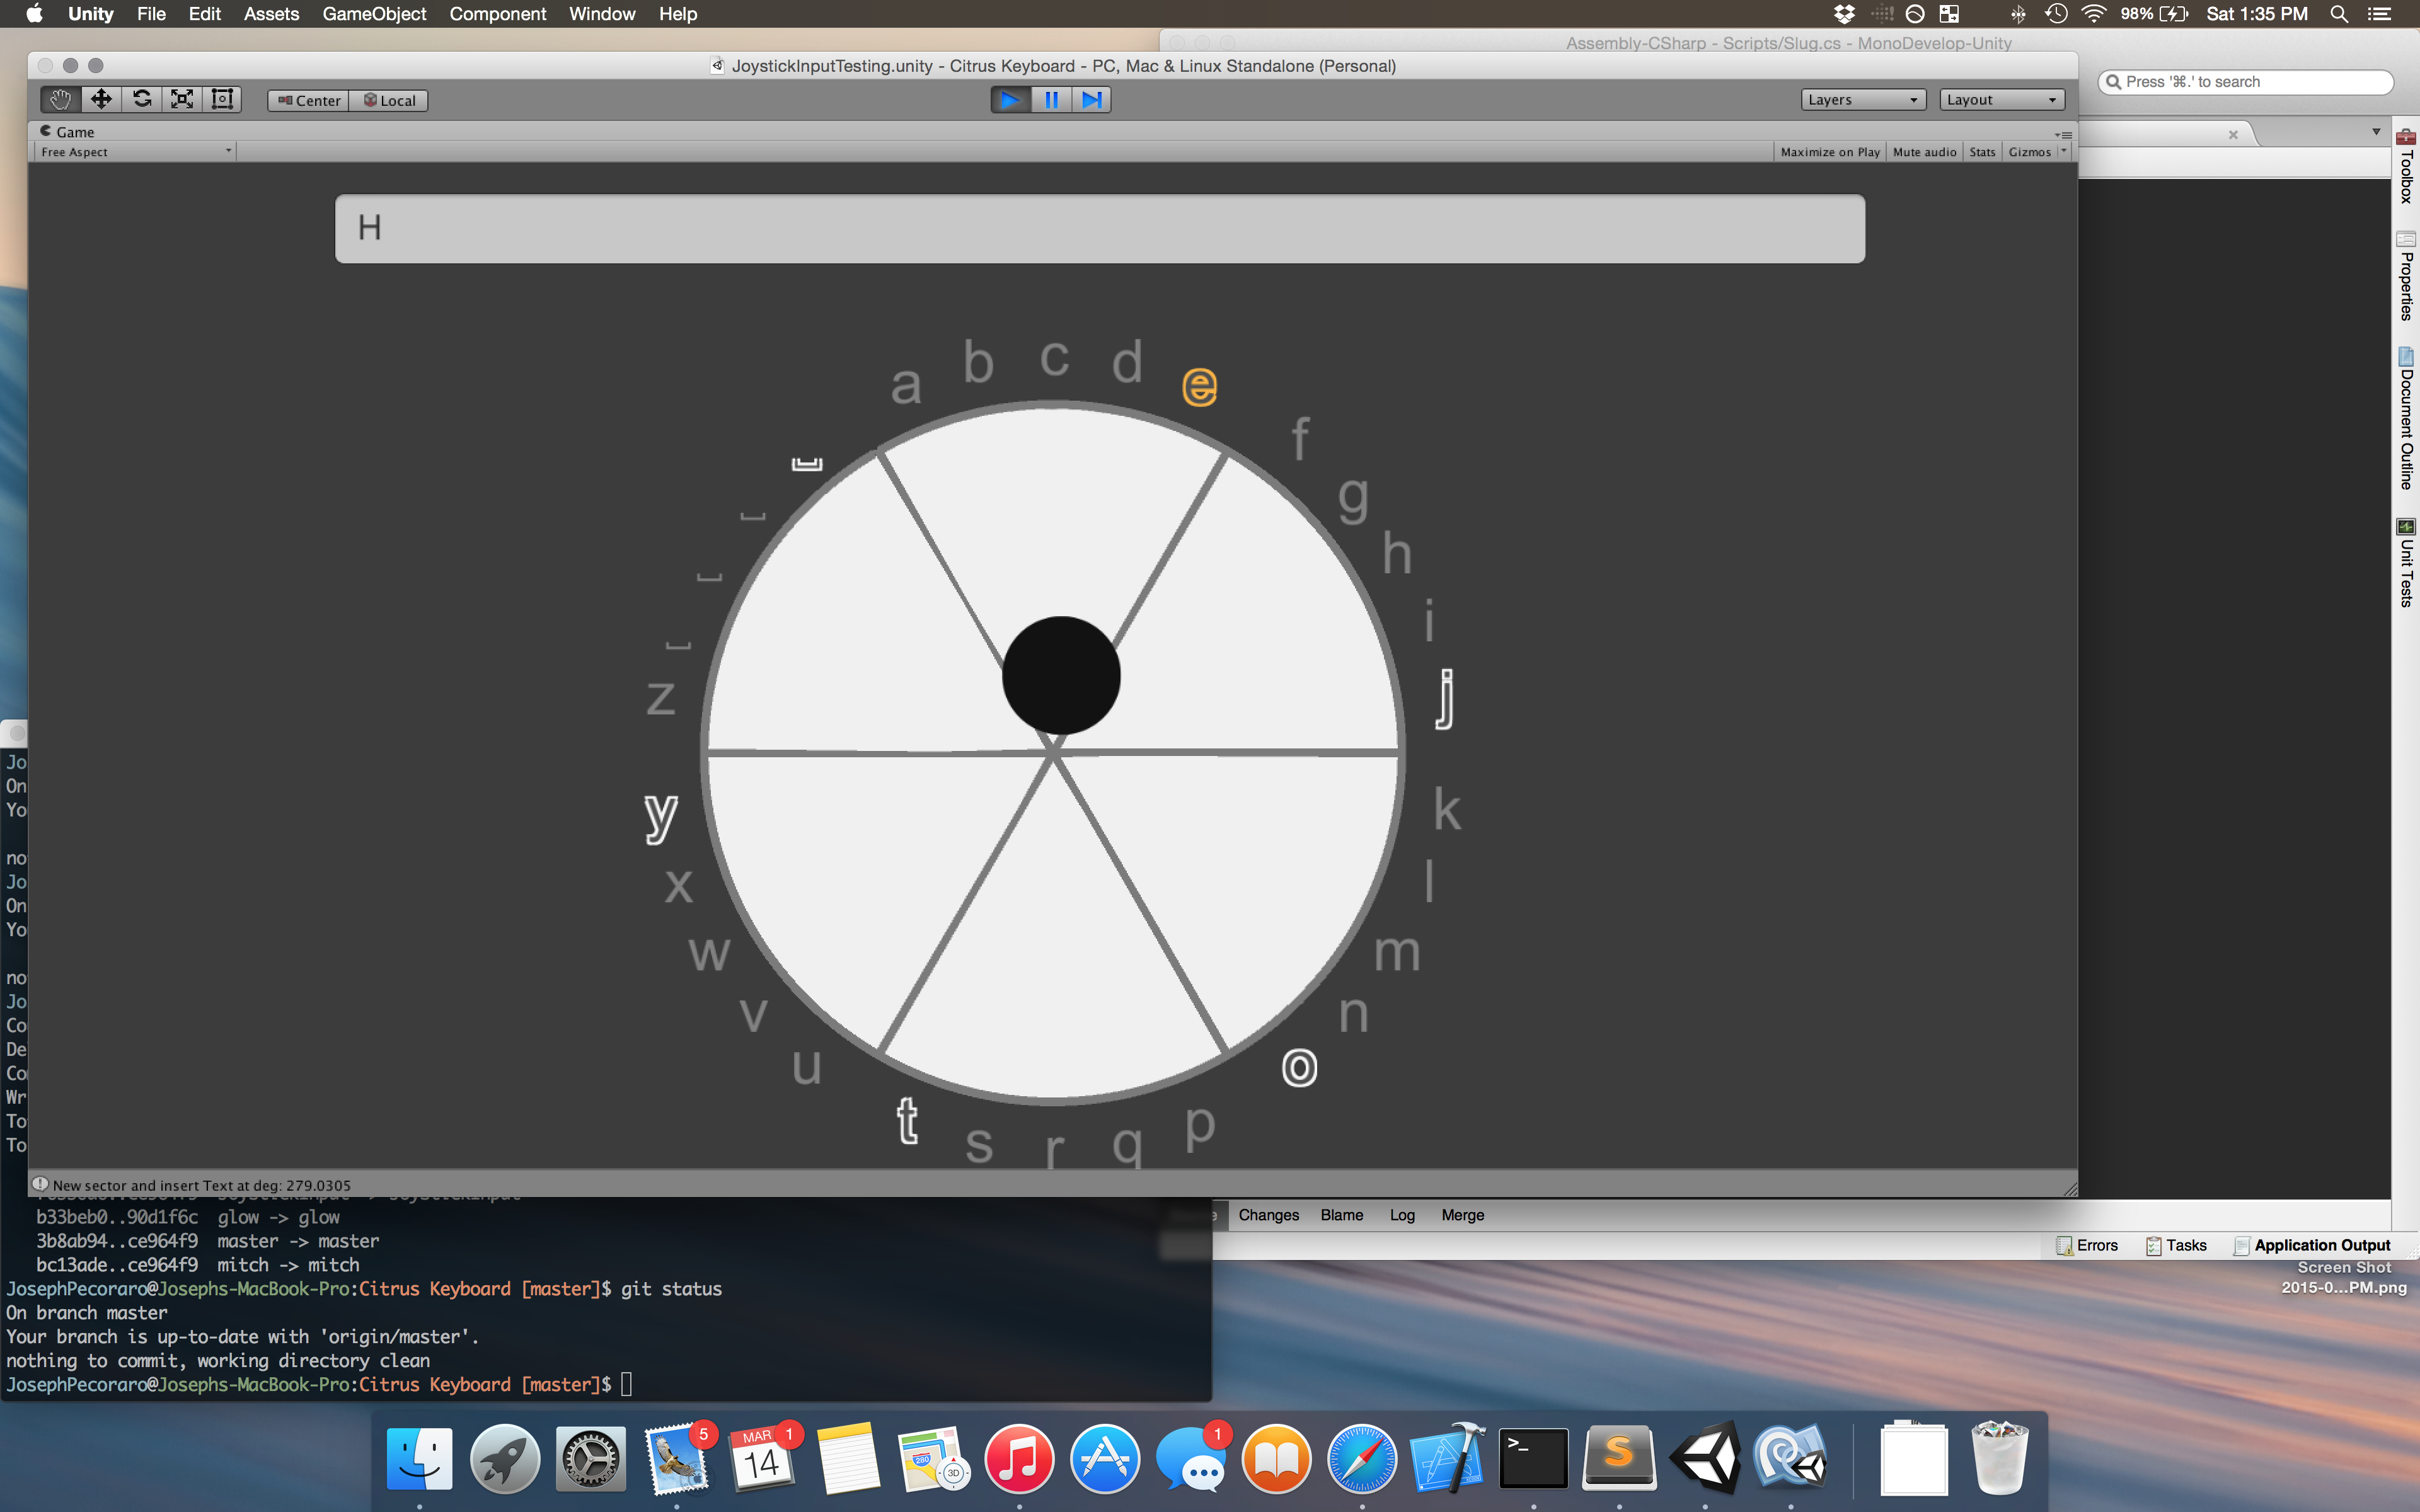2420x1512 pixels.
Task: Click the text field showing H
Action: pyautogui.click(x=1099, y=229)
